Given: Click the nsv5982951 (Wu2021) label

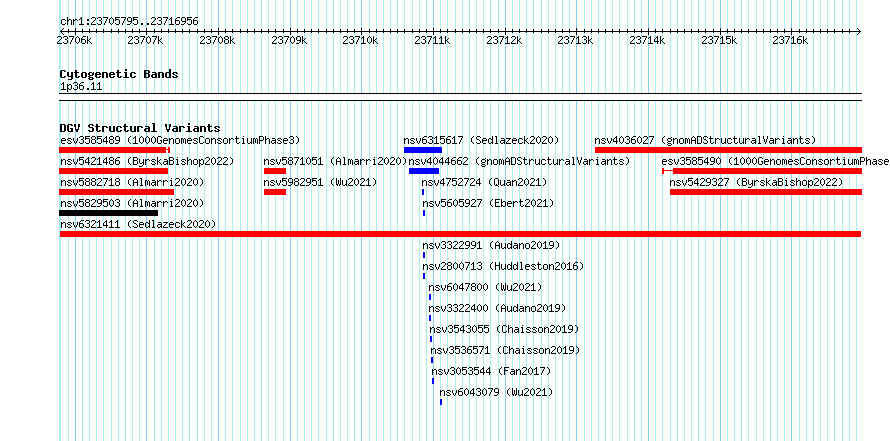Looking at the screenshot, I should [x=320, y=182].
